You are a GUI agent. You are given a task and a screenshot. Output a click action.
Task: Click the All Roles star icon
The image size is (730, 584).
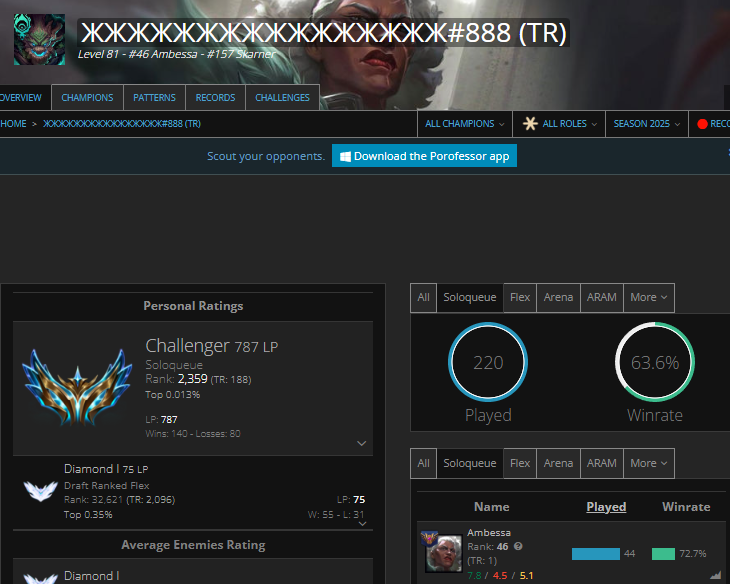[x=530, y=123]
